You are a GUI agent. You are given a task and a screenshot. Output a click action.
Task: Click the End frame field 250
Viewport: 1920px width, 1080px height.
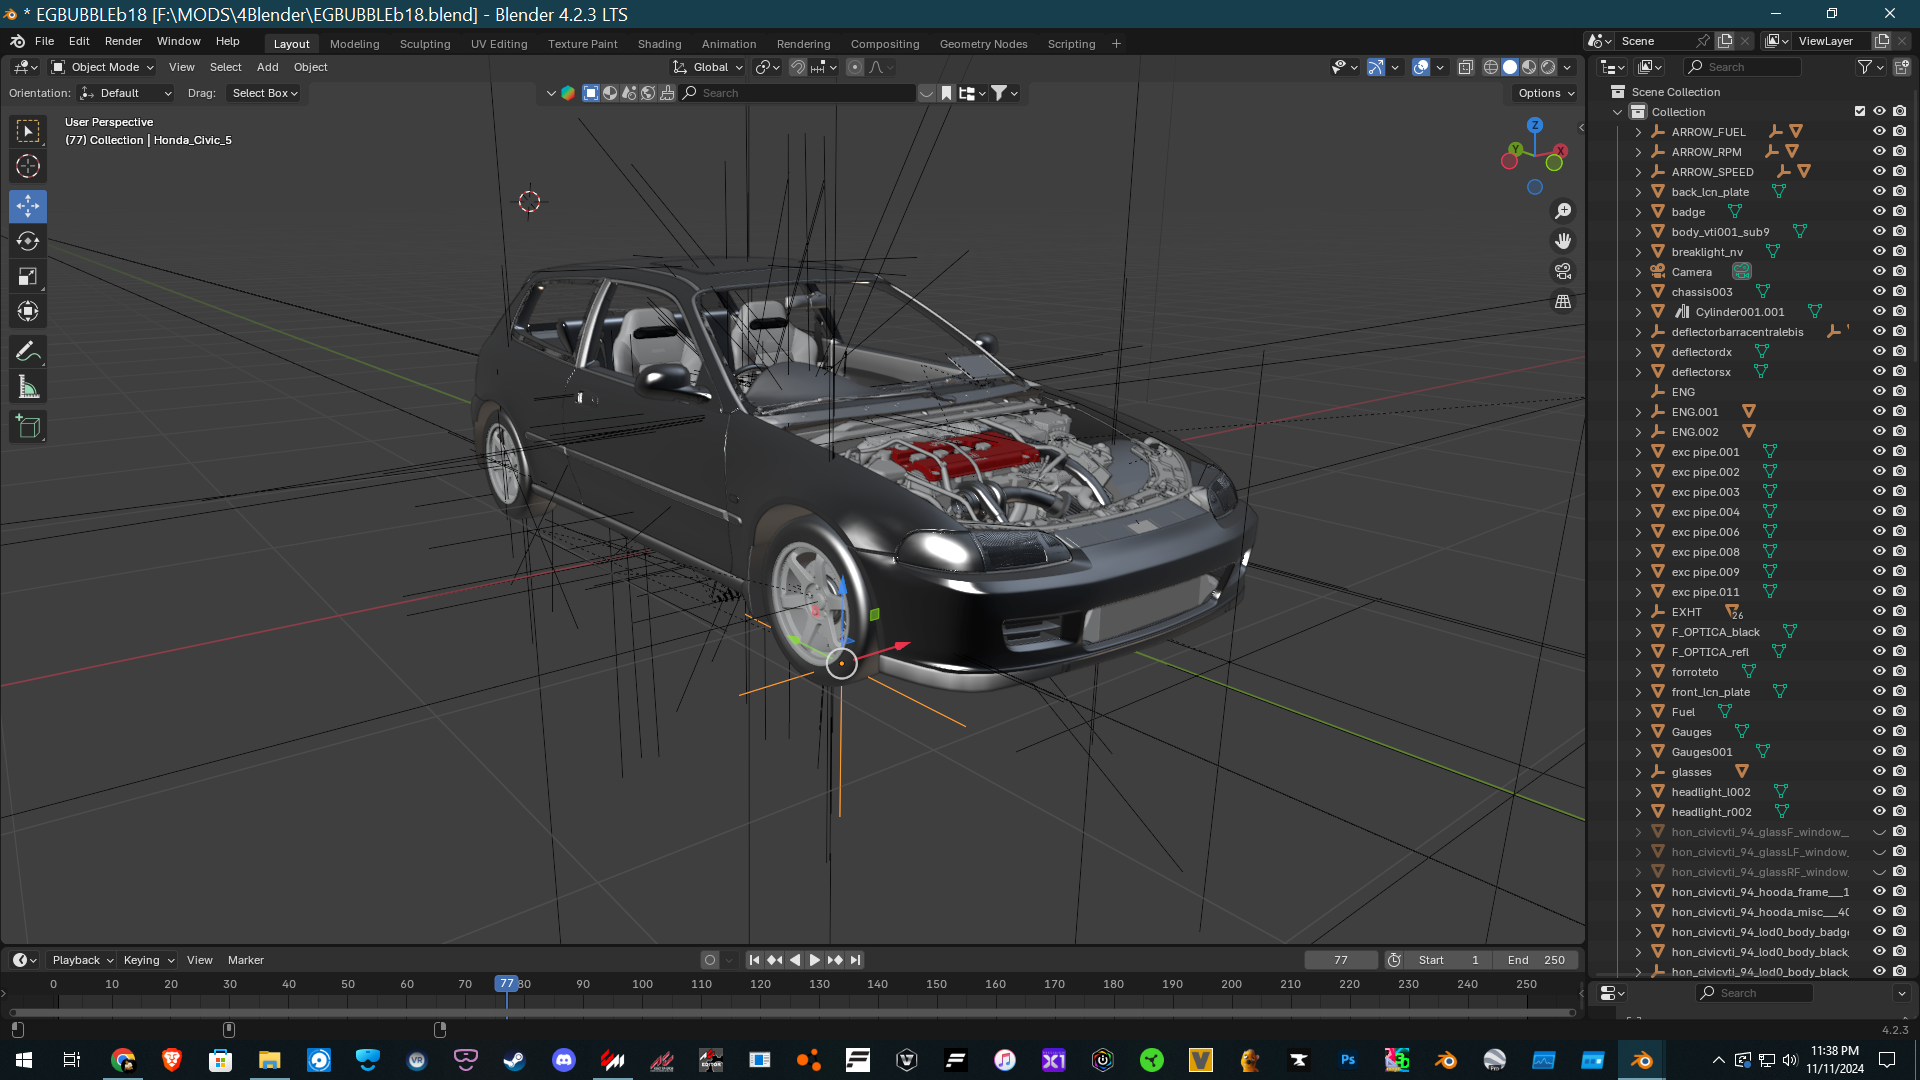[1535, 960]
